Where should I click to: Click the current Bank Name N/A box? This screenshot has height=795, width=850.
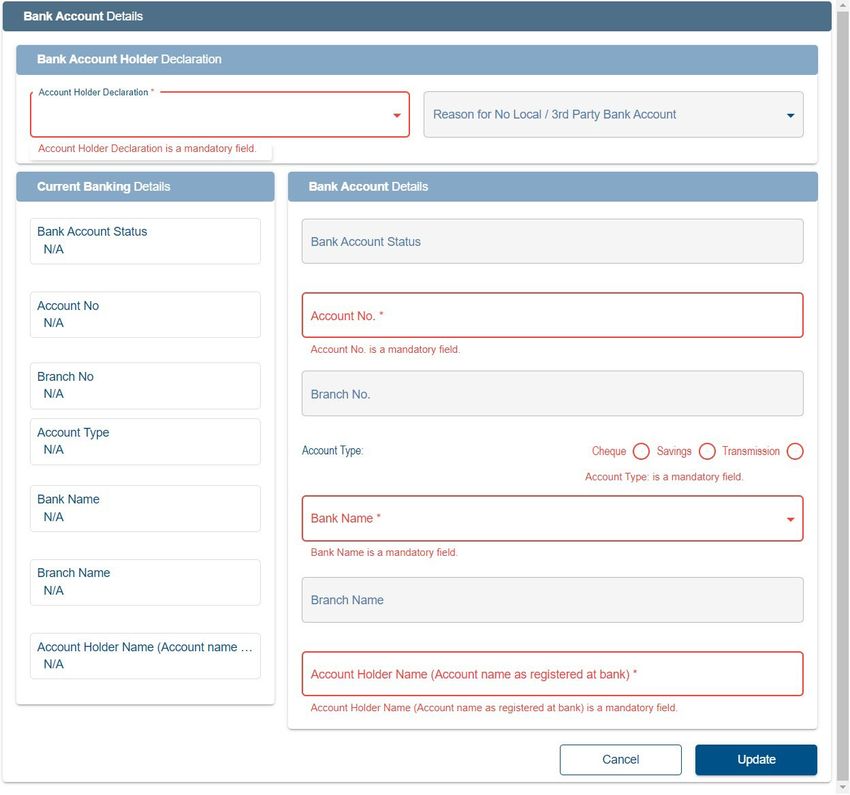click(145, 508)
